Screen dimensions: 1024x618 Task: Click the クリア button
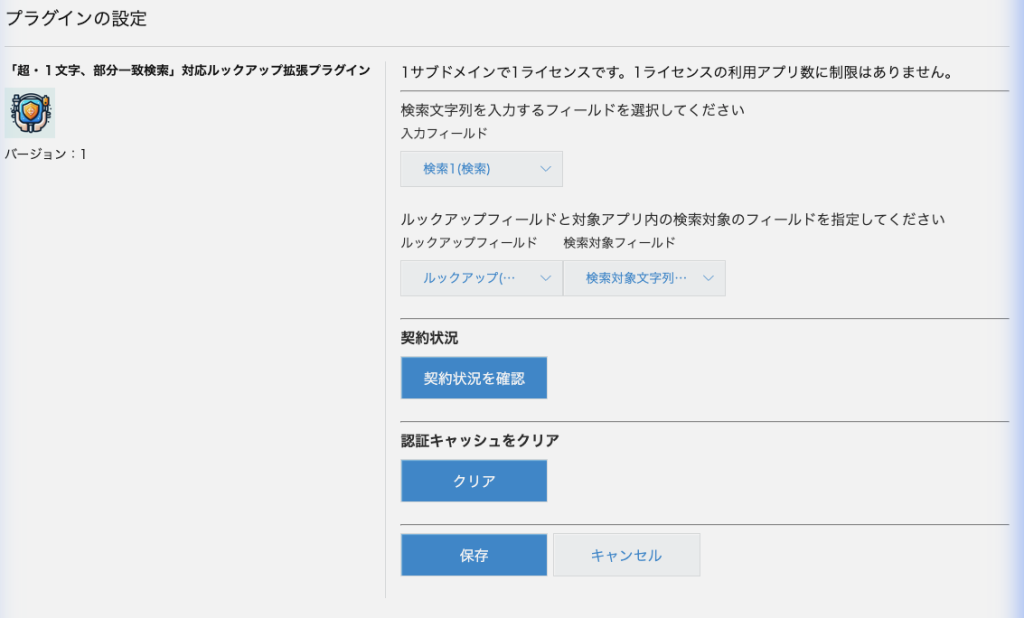474,481
